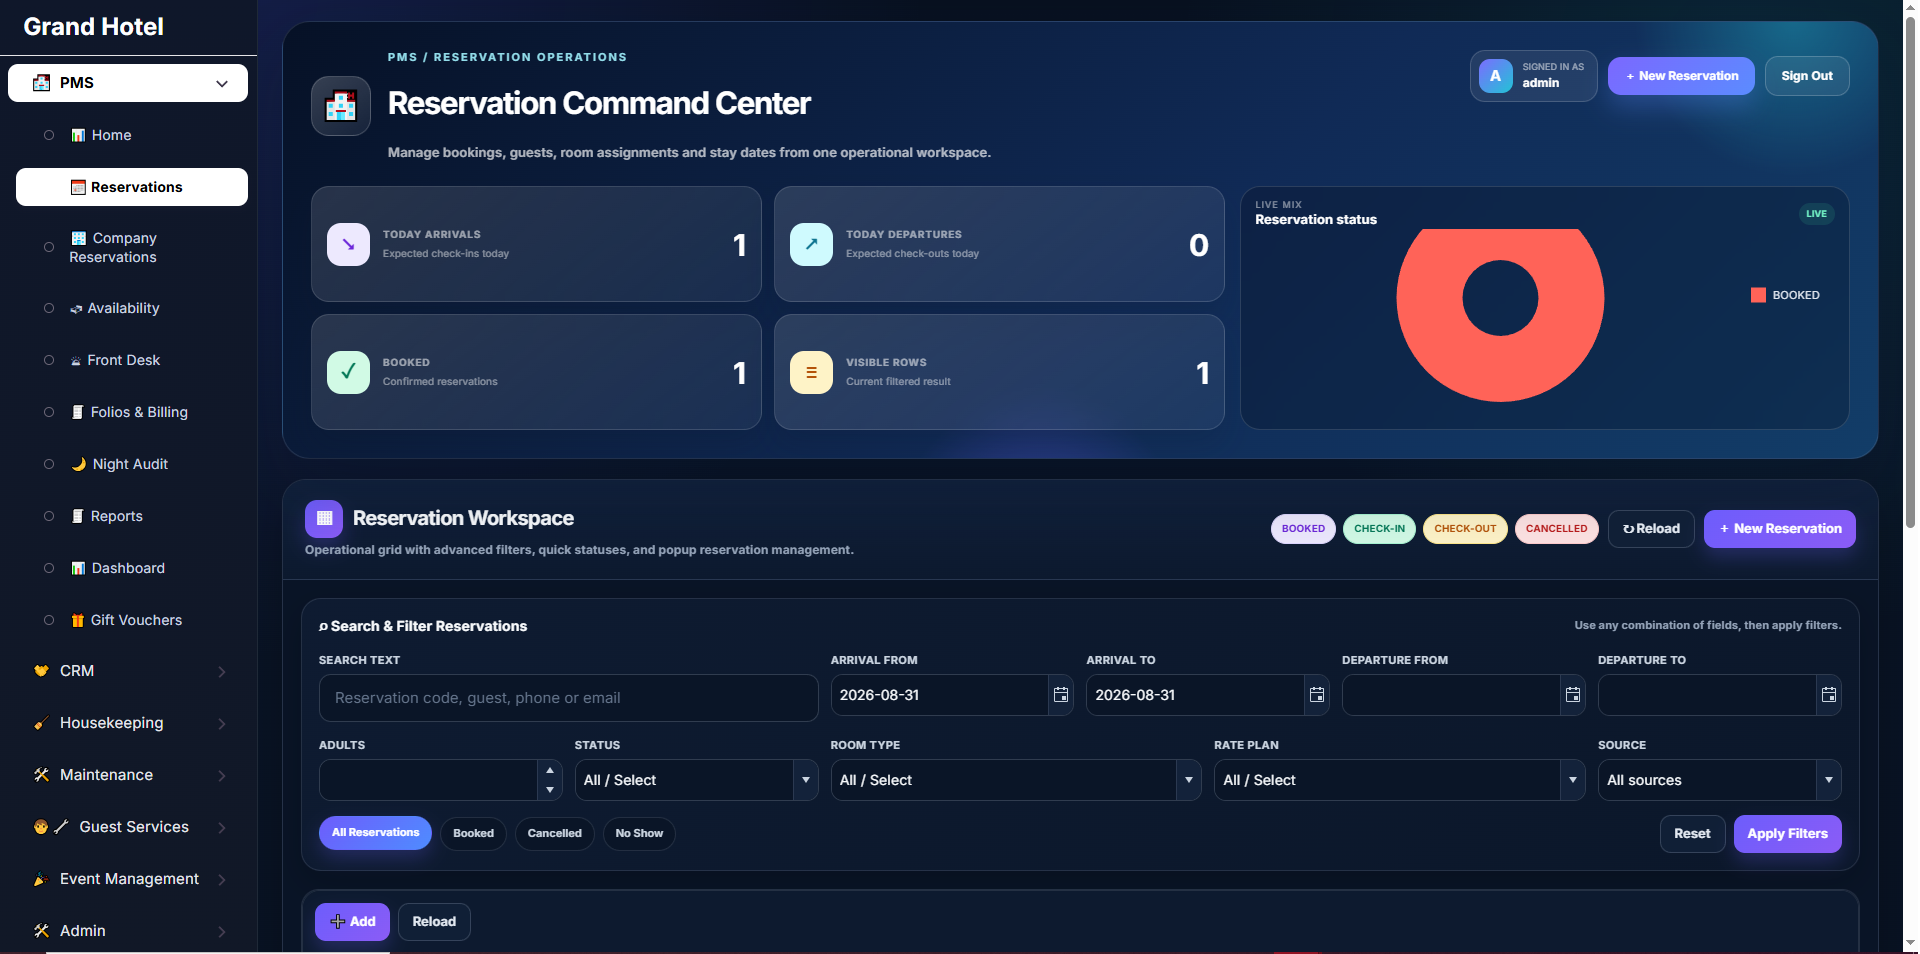Click the Visible Rows list icon
The width and height of the screenshot is (1920, 954).
pyautogui.click(x=811, y=372)
